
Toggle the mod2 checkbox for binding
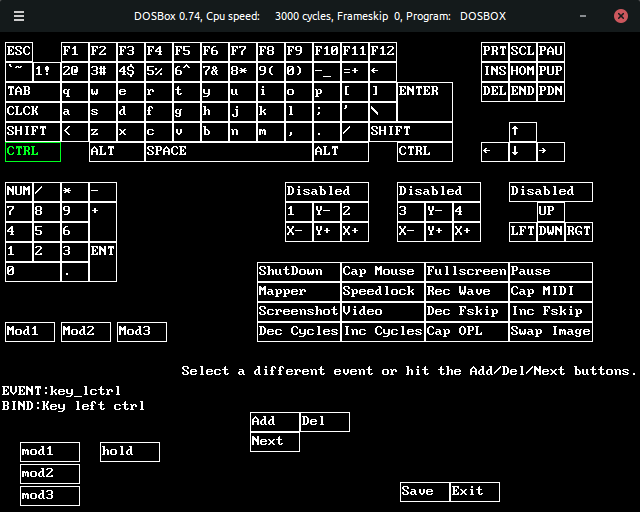point(50,474)
